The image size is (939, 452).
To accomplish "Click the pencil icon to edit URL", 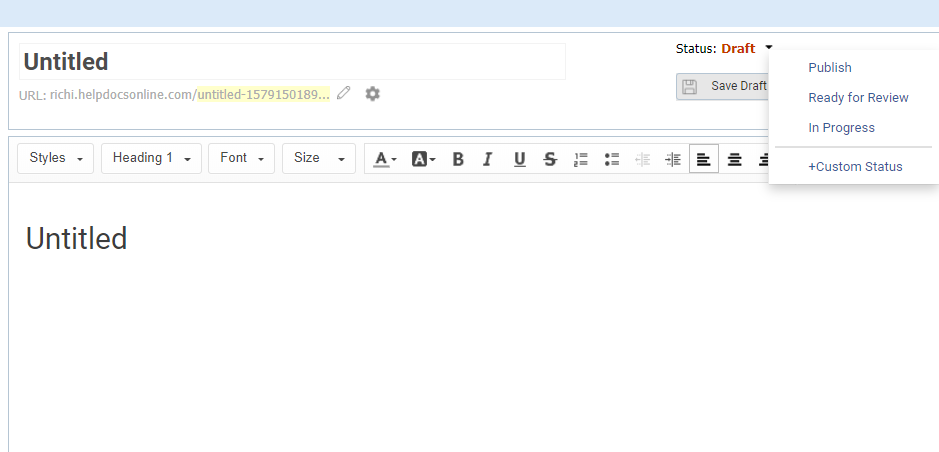I will (x=344, y=93).
